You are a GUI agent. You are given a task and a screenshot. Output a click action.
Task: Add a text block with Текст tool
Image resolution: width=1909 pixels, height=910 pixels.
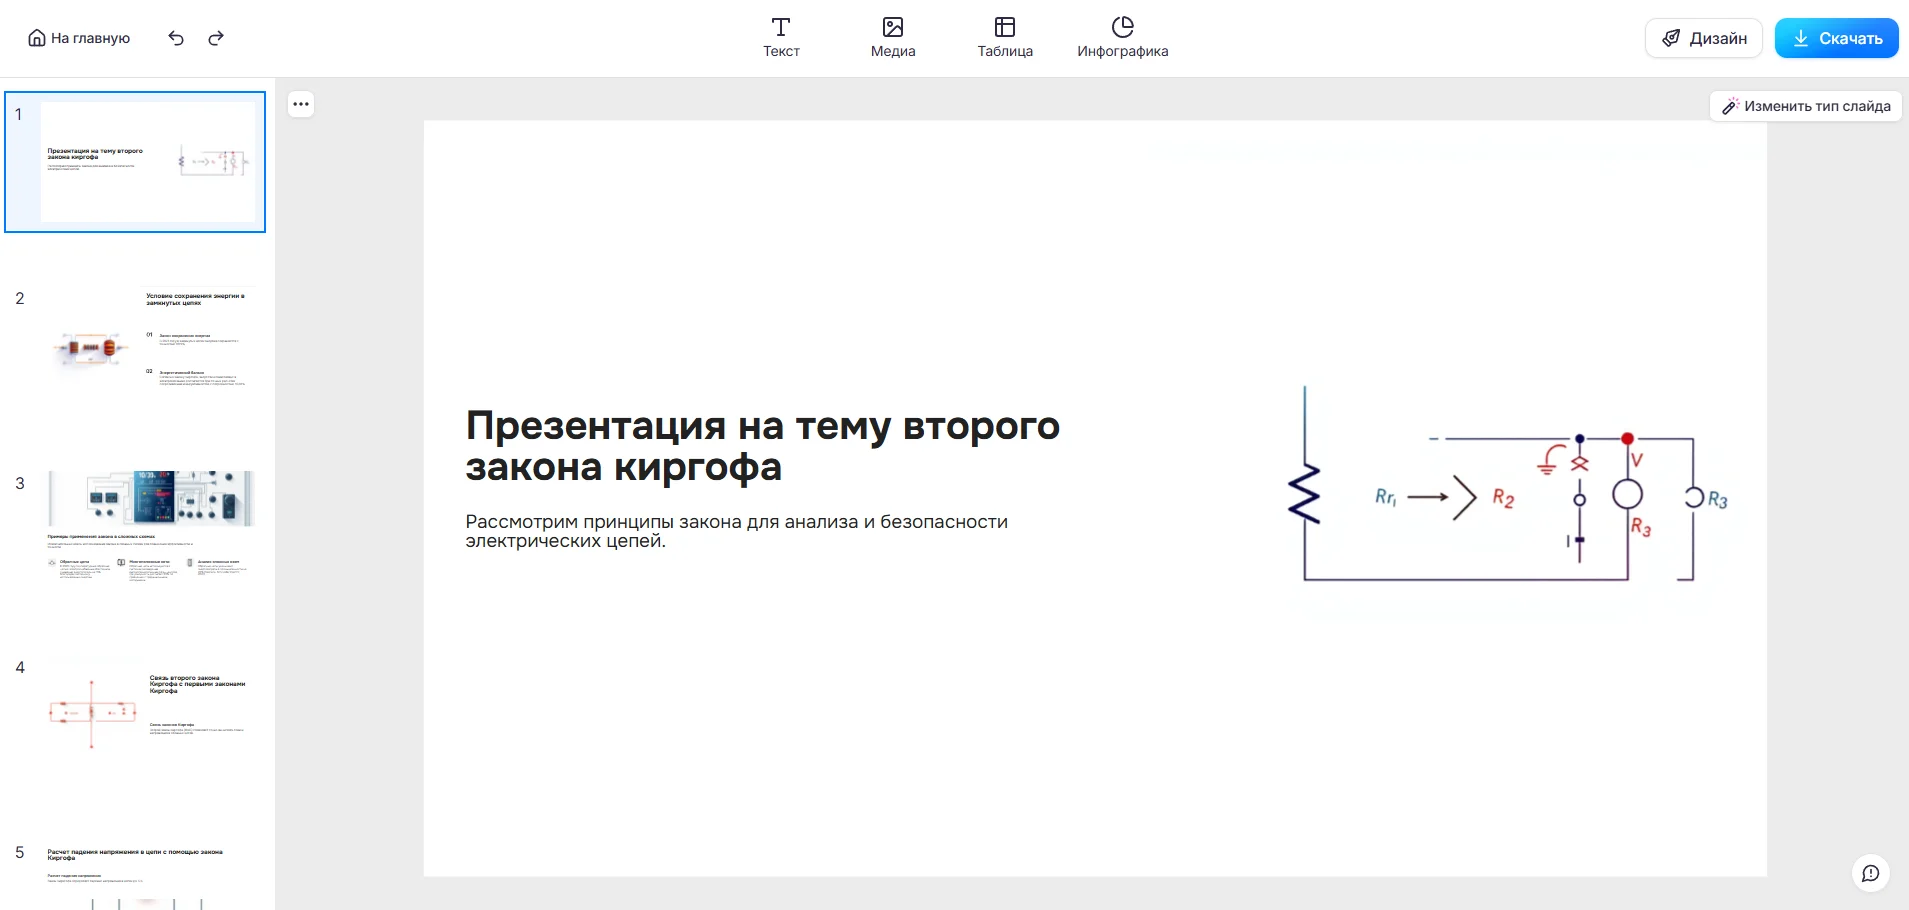[x=781, y=38]
